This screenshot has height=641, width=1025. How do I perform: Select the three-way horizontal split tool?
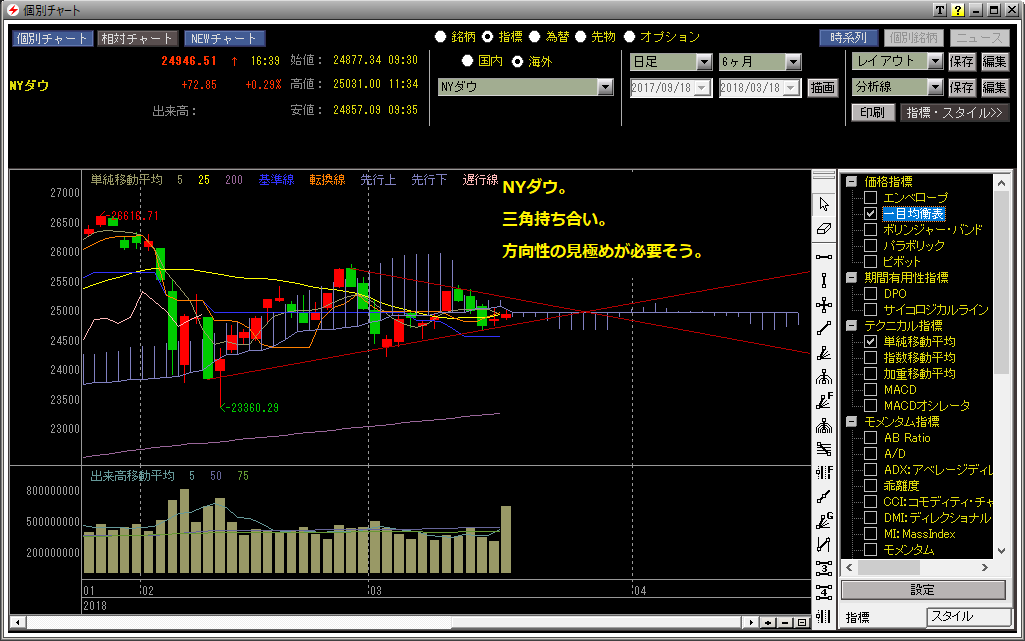click(824, 568)
